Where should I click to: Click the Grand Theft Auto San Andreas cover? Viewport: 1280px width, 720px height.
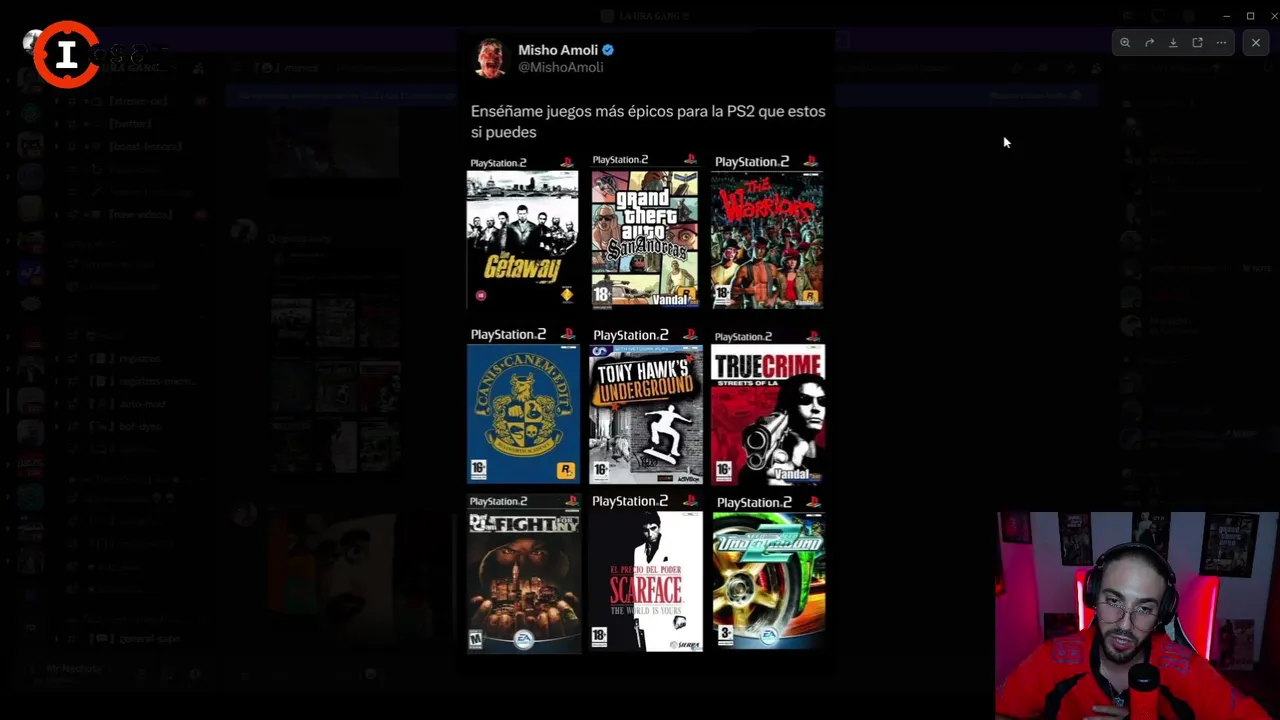click(645, 231)
